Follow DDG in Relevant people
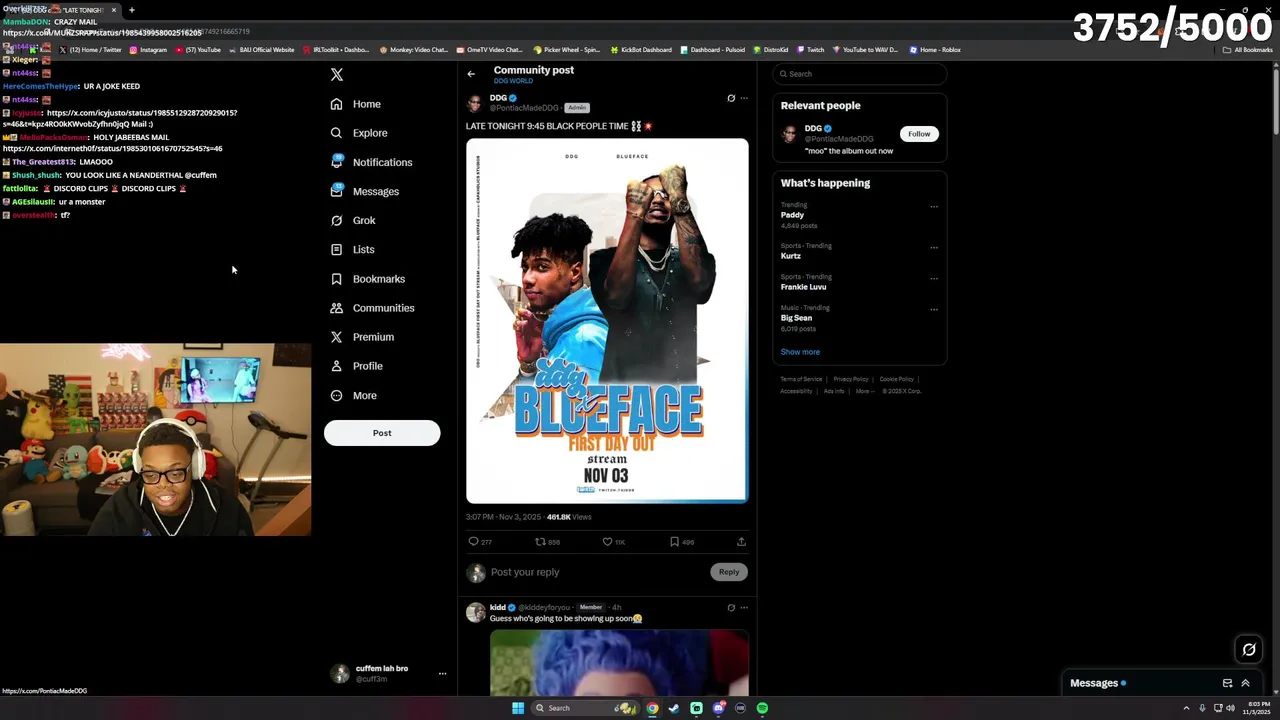Viewport: 1280px width, 720px height. [919, 134]
